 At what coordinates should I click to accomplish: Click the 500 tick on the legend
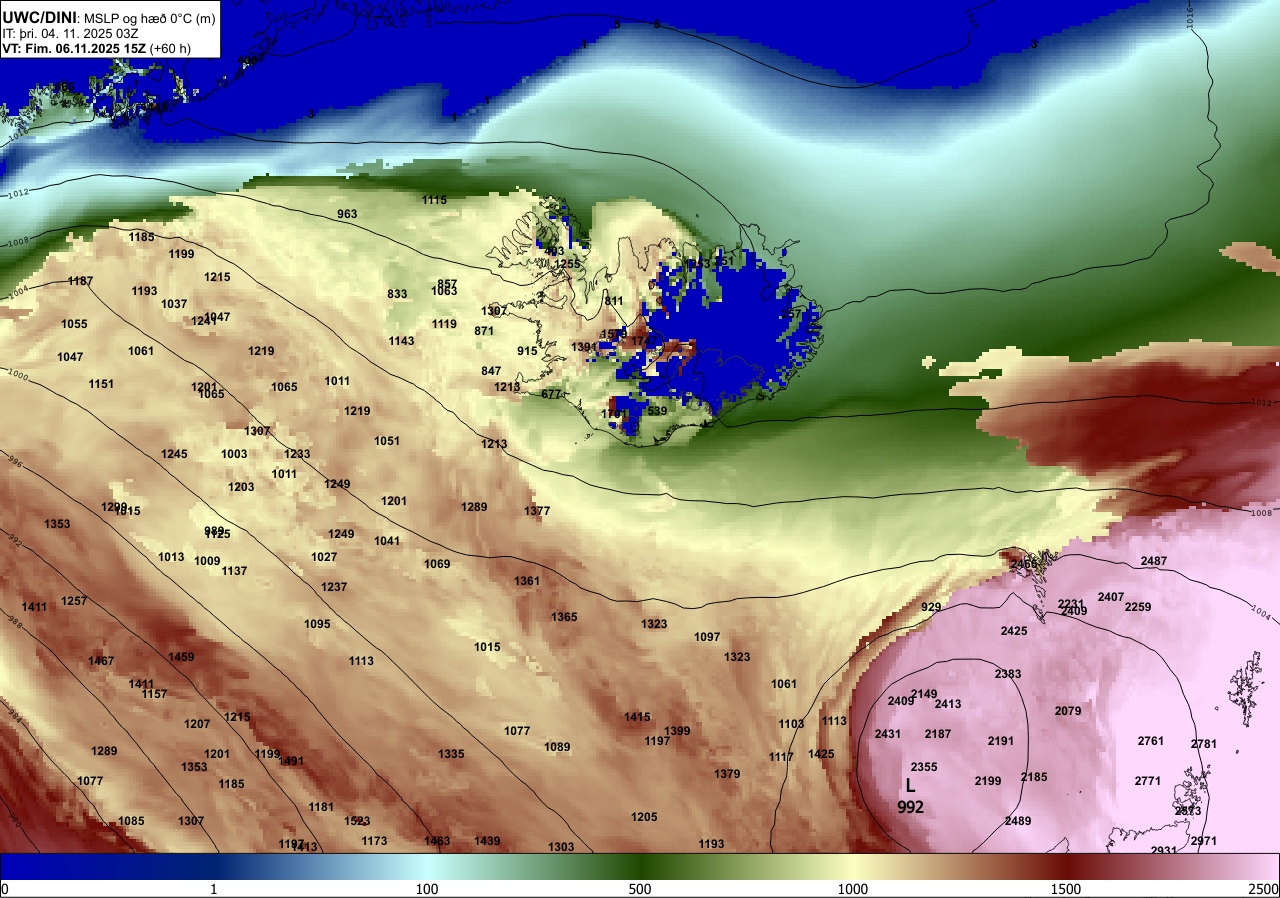coord(640,889)
